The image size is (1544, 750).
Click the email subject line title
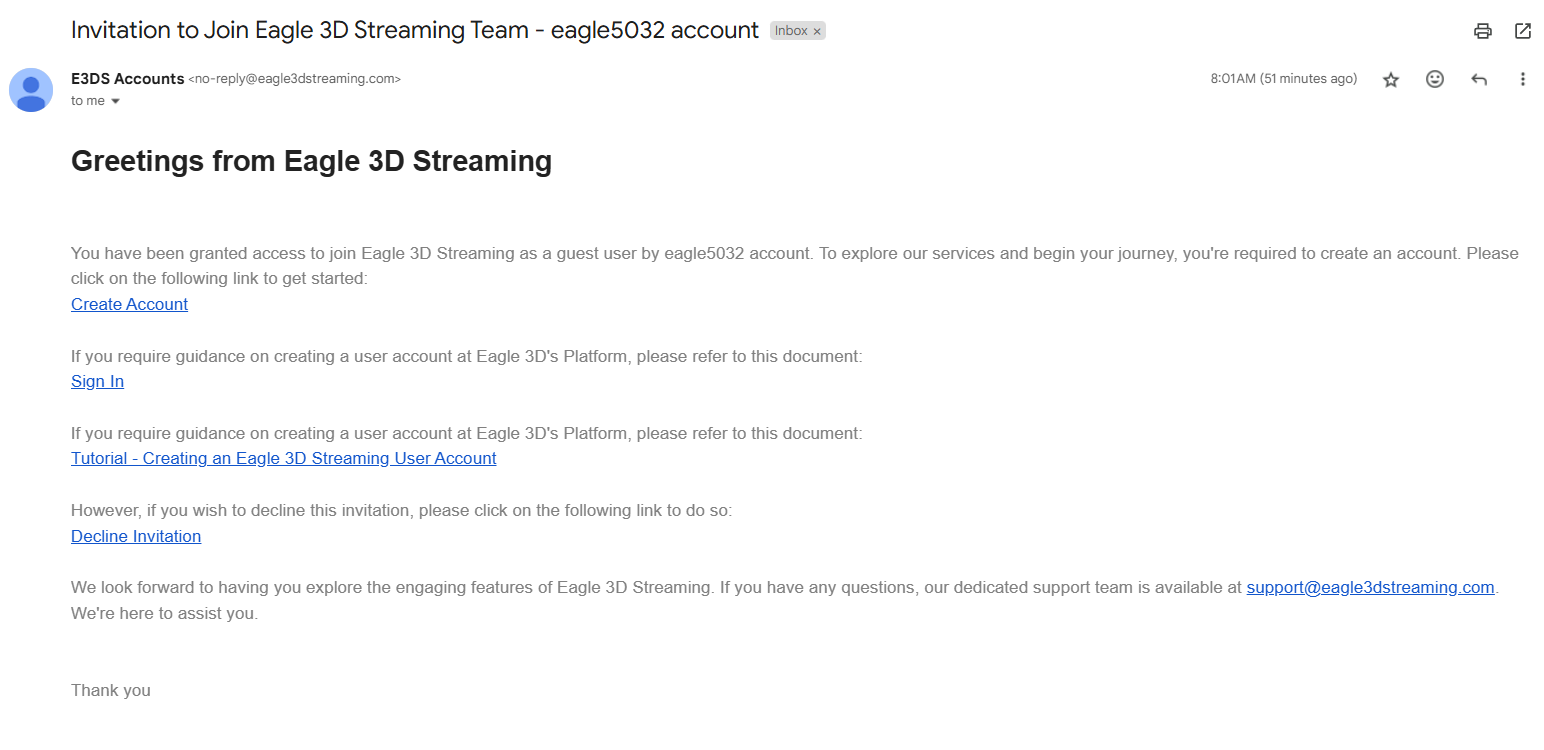[x=414, y=30]
